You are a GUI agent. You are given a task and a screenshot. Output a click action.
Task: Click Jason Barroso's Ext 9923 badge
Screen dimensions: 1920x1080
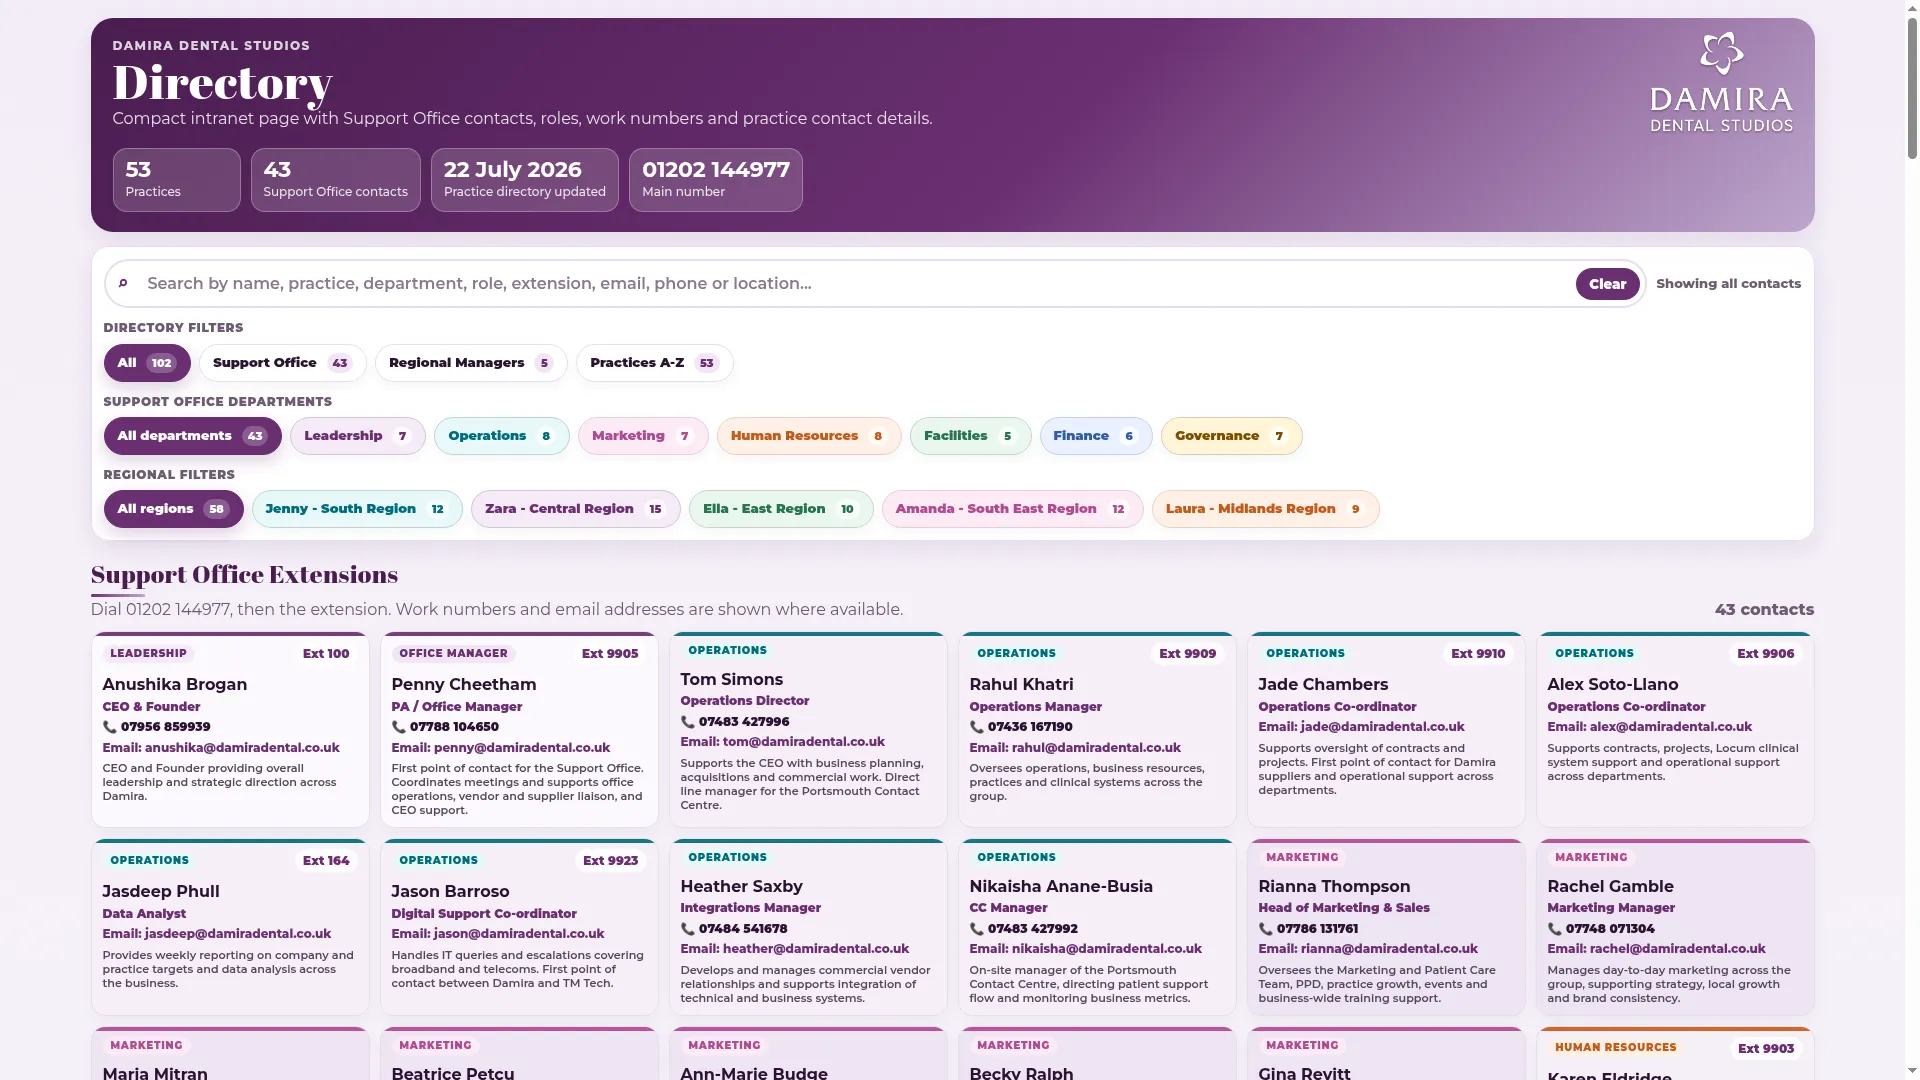(610, 861)
